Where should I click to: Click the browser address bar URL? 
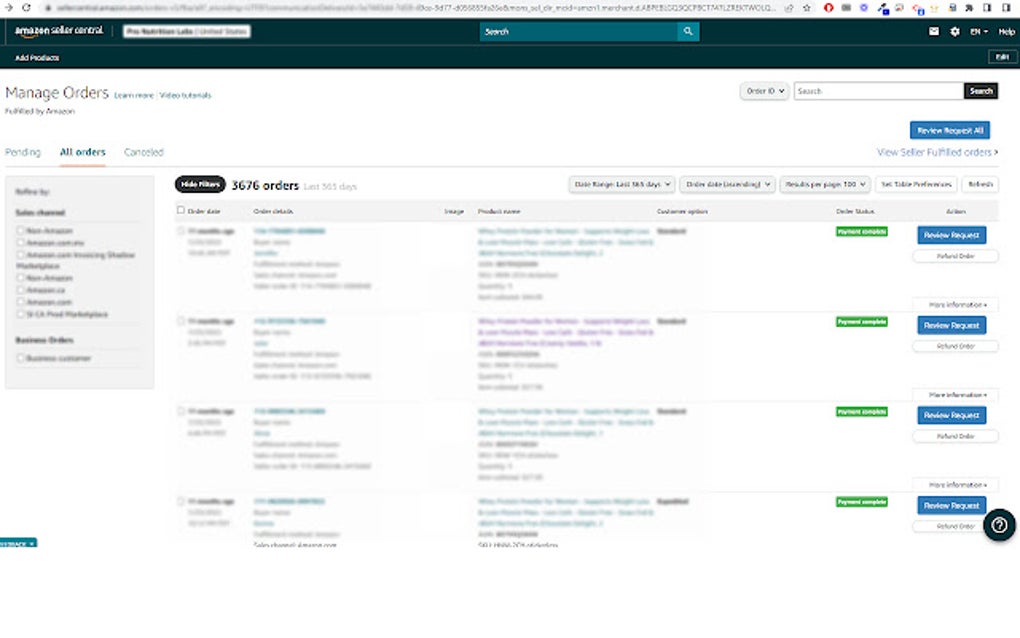click(x=416, y=8)
